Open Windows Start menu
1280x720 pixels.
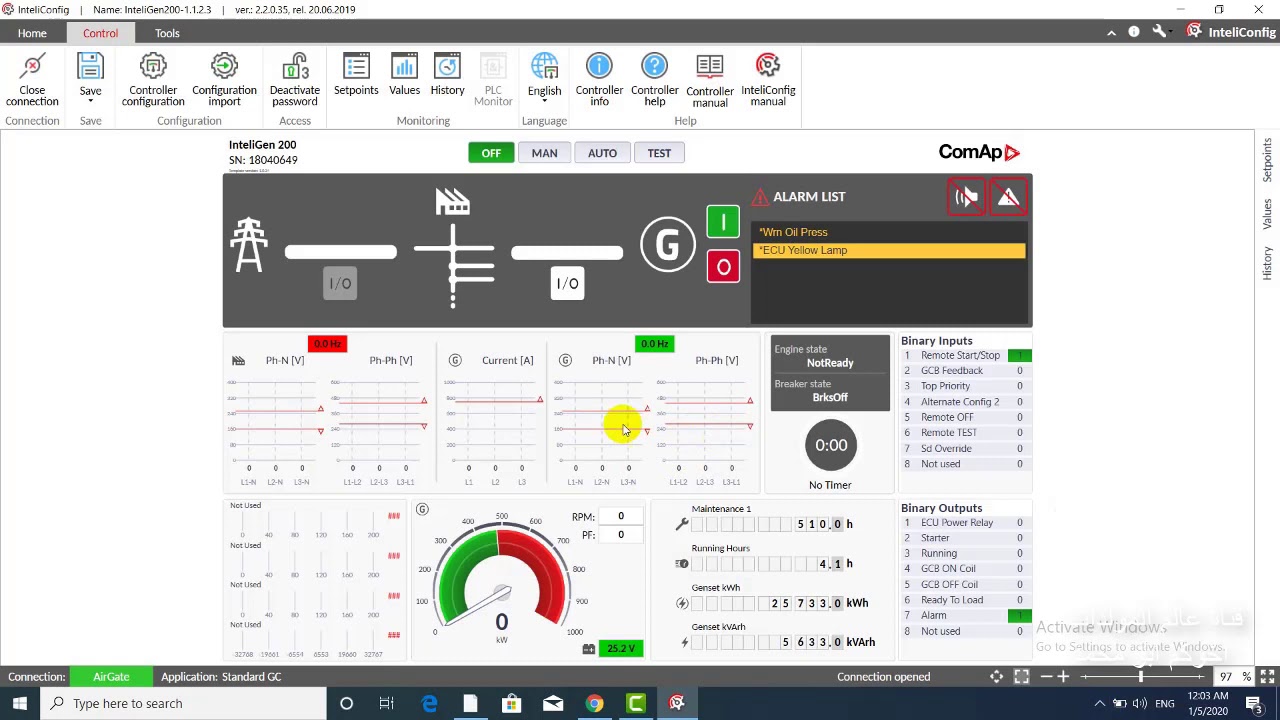click(x=20, y=703)
